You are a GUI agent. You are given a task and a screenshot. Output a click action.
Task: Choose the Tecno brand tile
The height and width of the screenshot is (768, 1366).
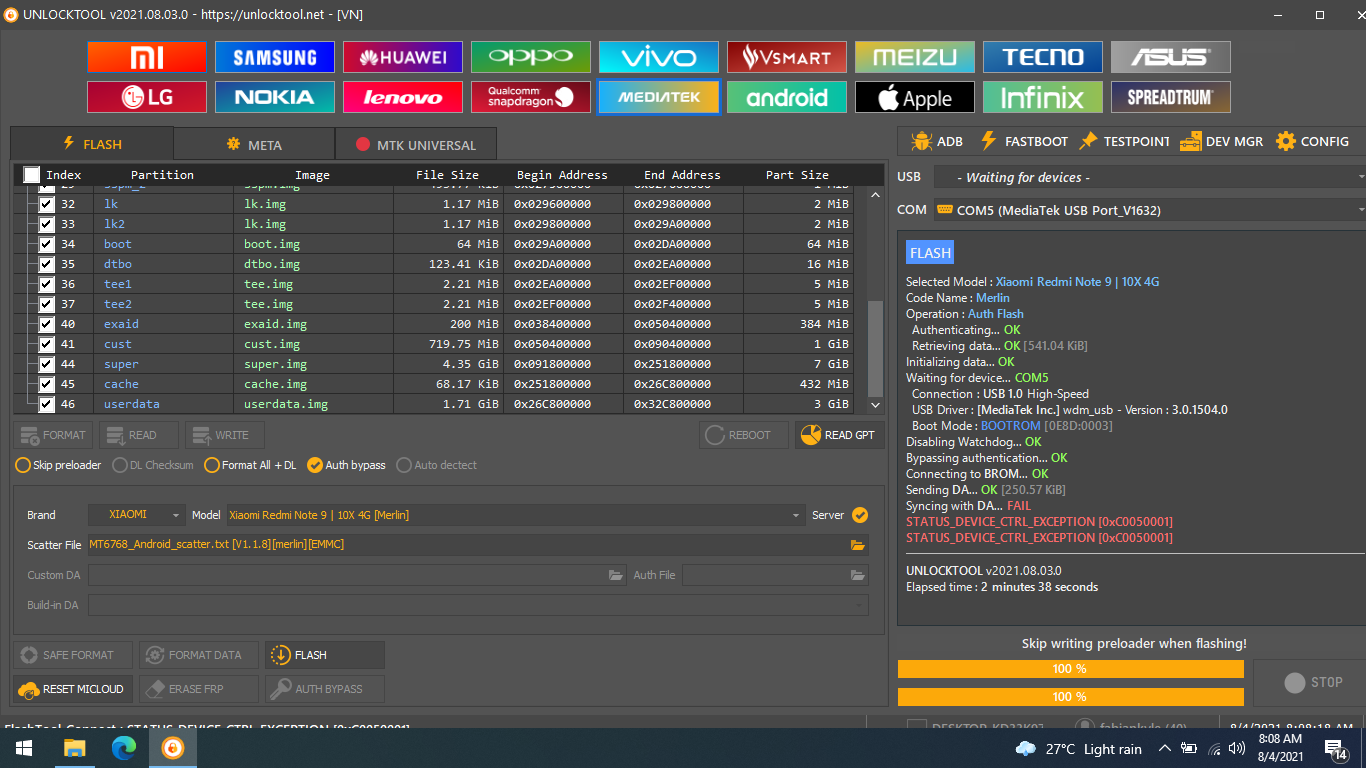tap(1042, 57)
